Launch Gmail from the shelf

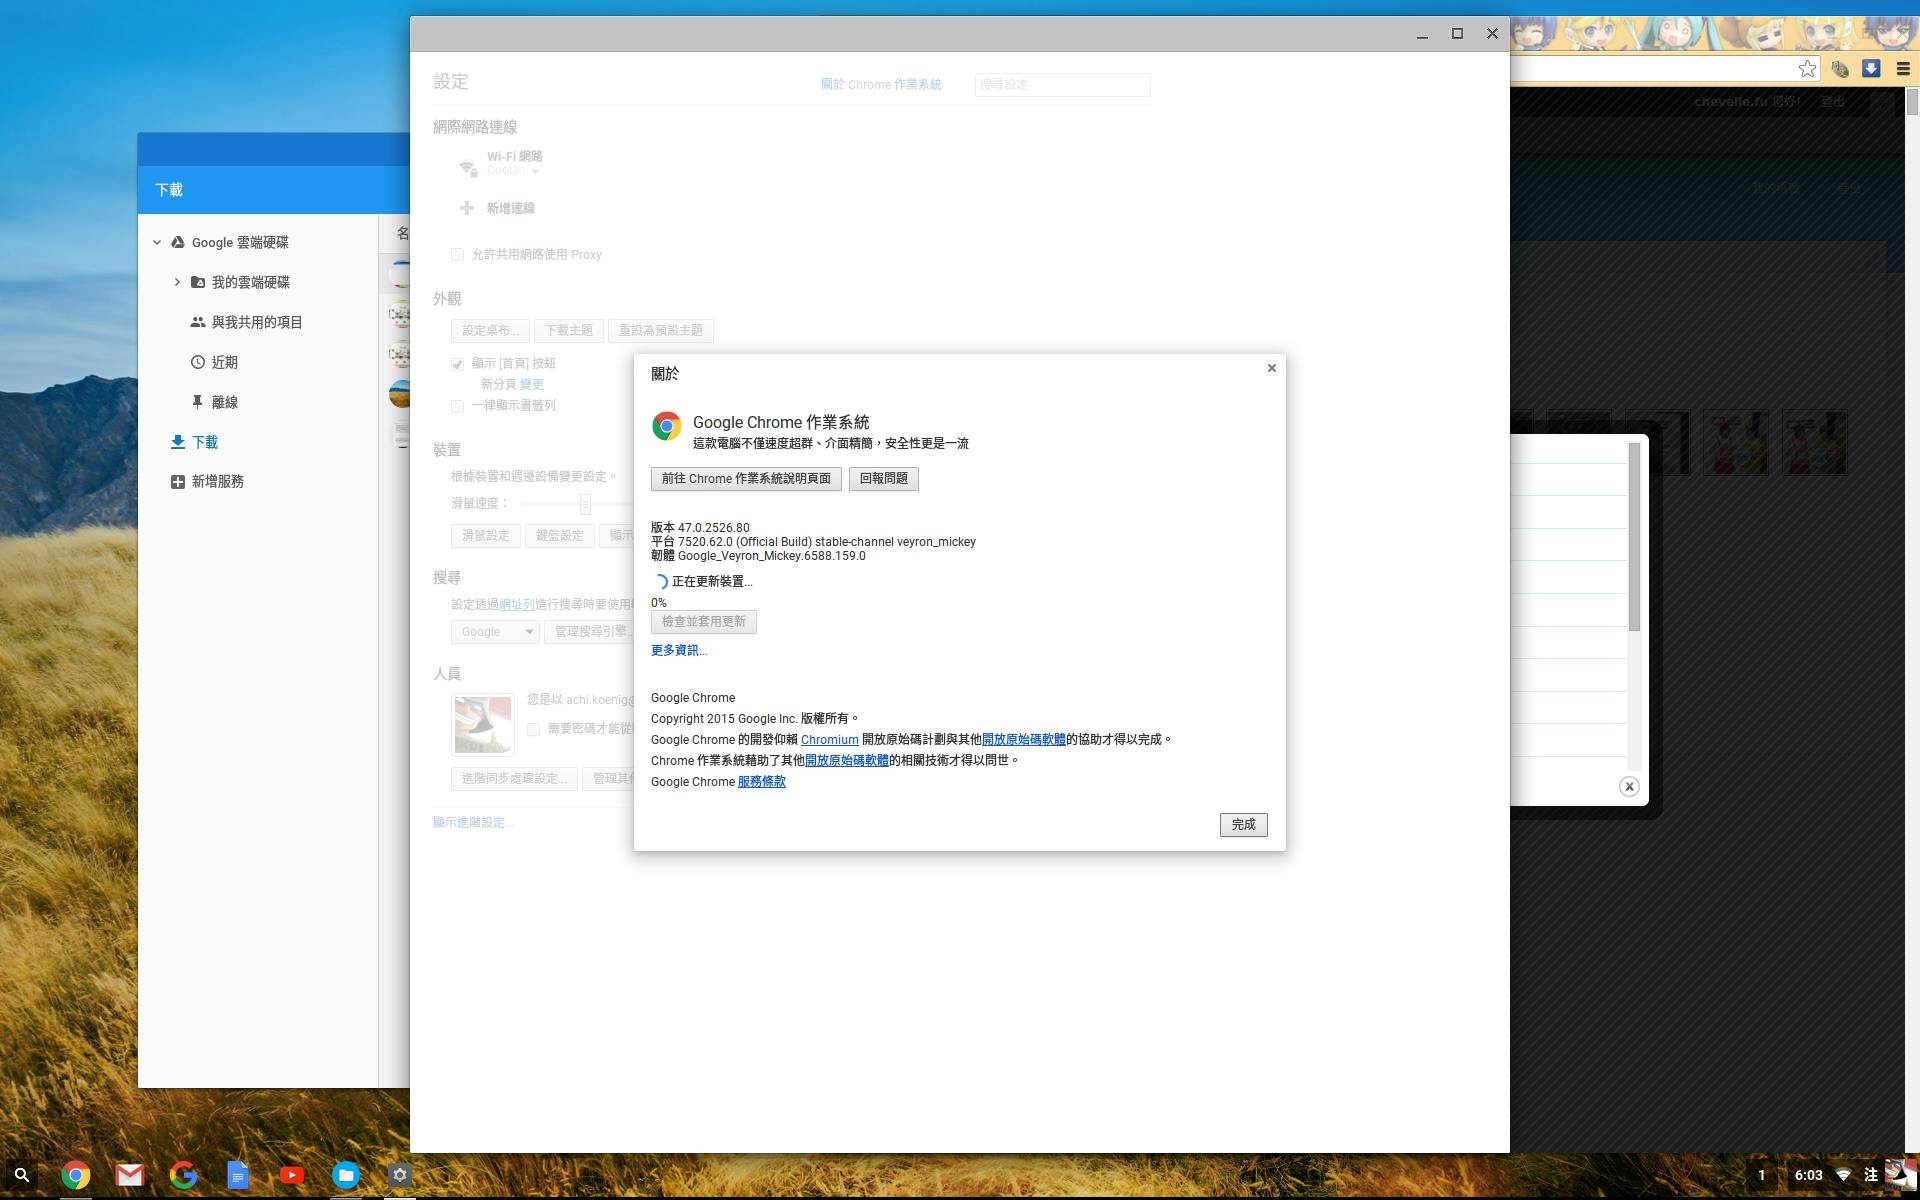click(129, 1175)
